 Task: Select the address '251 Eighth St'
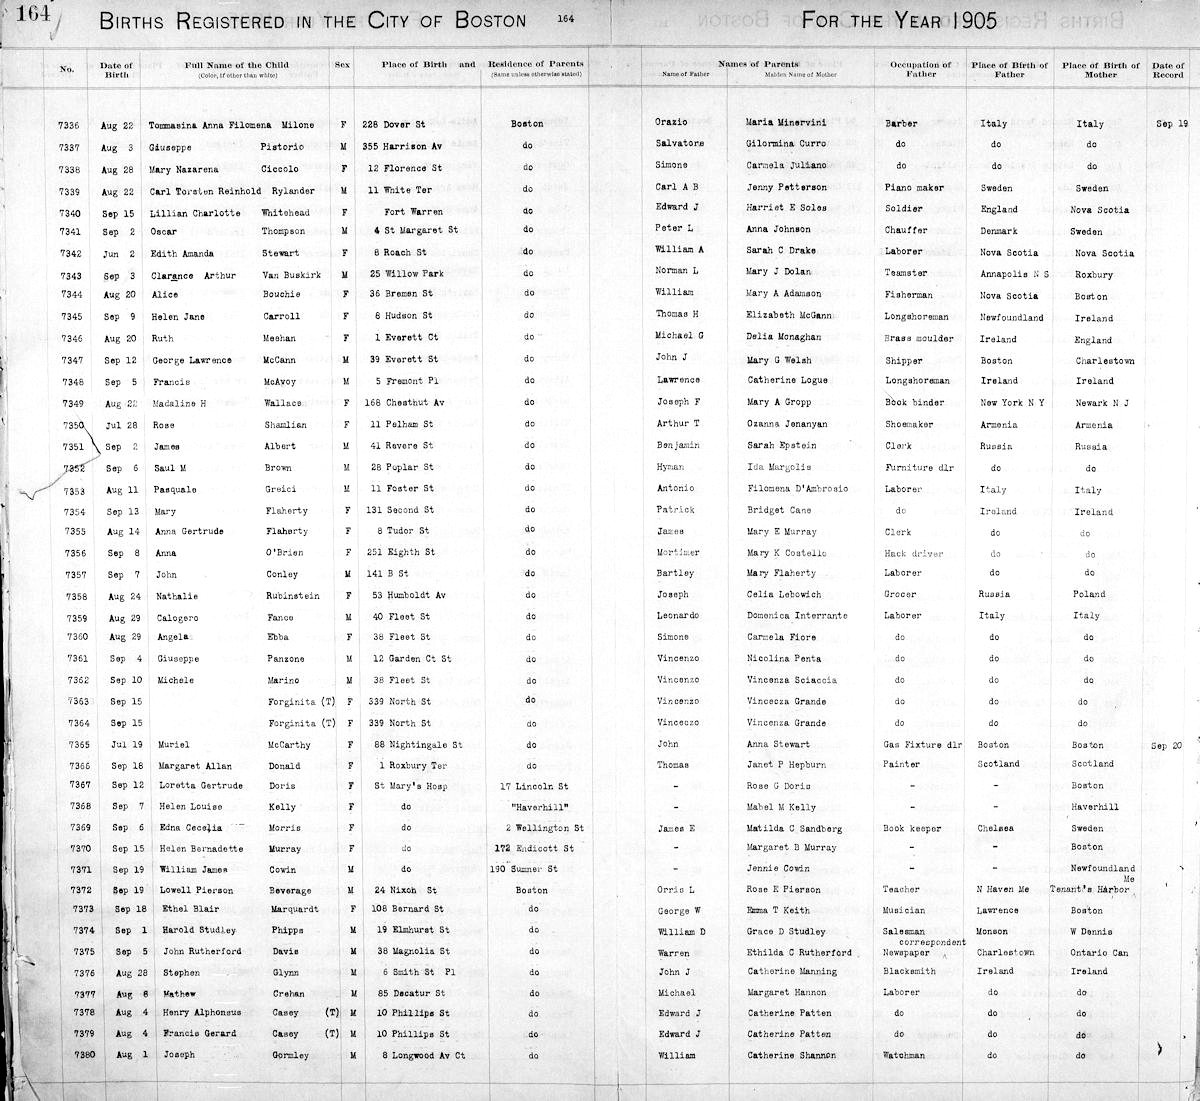pos(399,552)
